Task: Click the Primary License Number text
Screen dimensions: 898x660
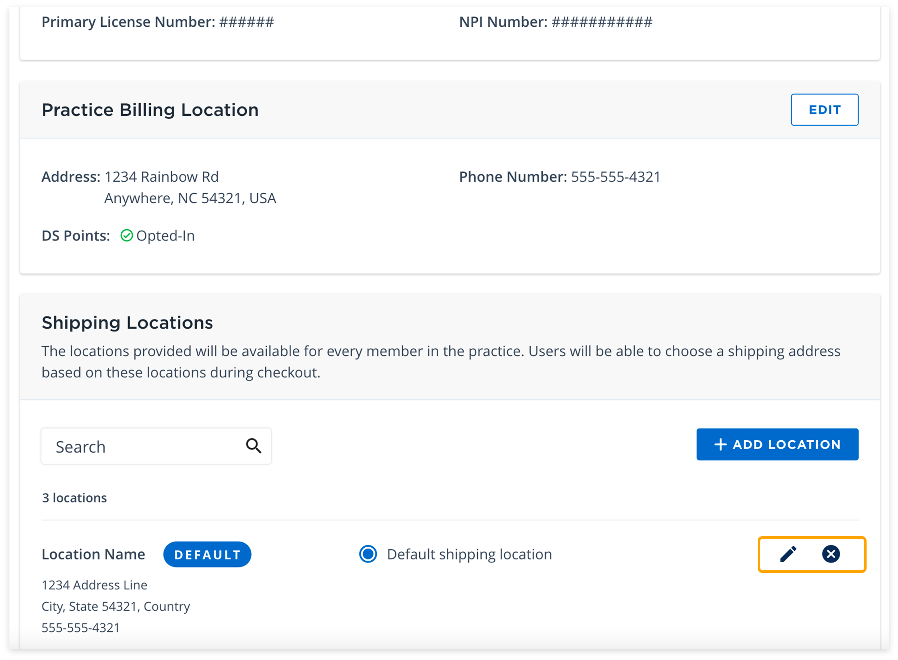Action: point(157,22)
